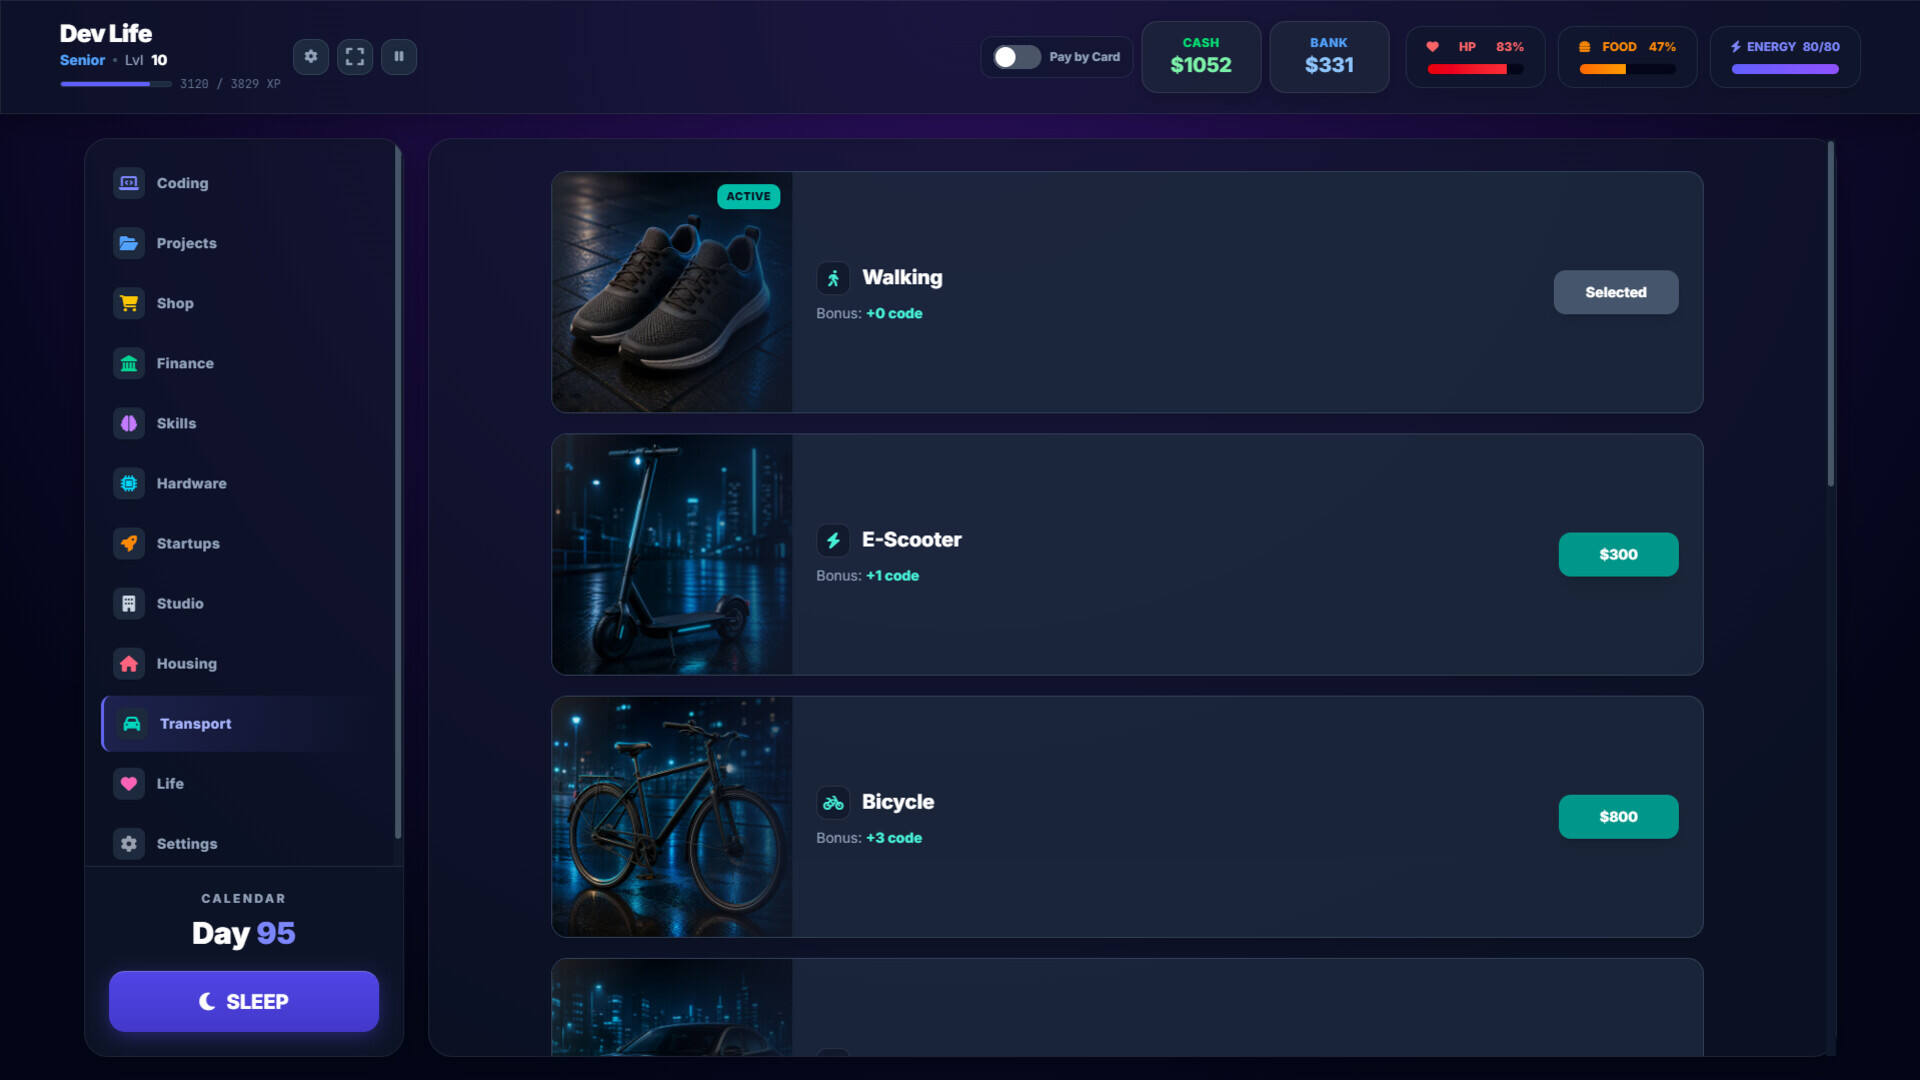
Task: Click the Bicycle thumbnail image
Action: click(x=672, y=816)
